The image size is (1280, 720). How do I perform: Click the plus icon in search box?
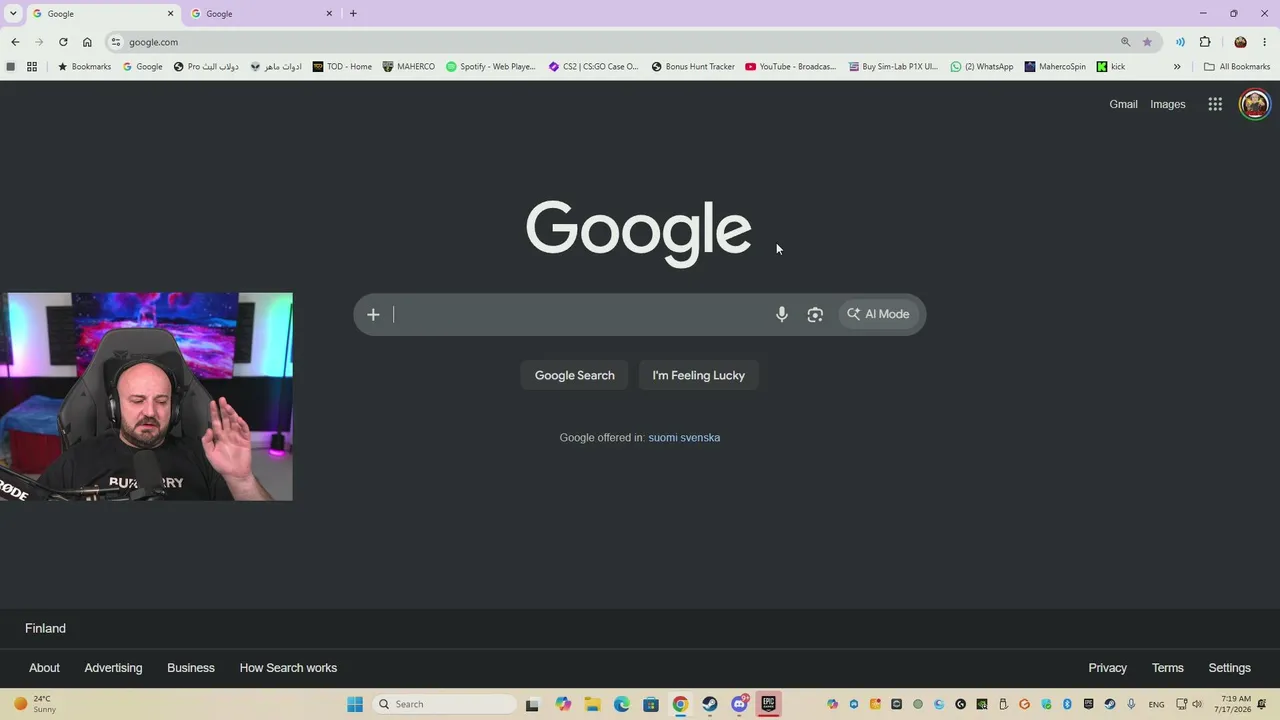tap(373, 314)
